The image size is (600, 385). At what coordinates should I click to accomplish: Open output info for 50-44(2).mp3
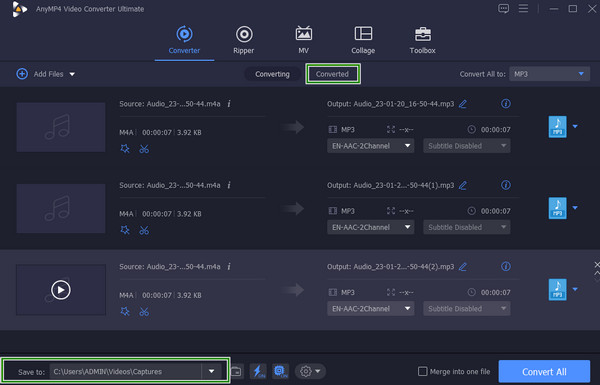[x=506, y=266]
